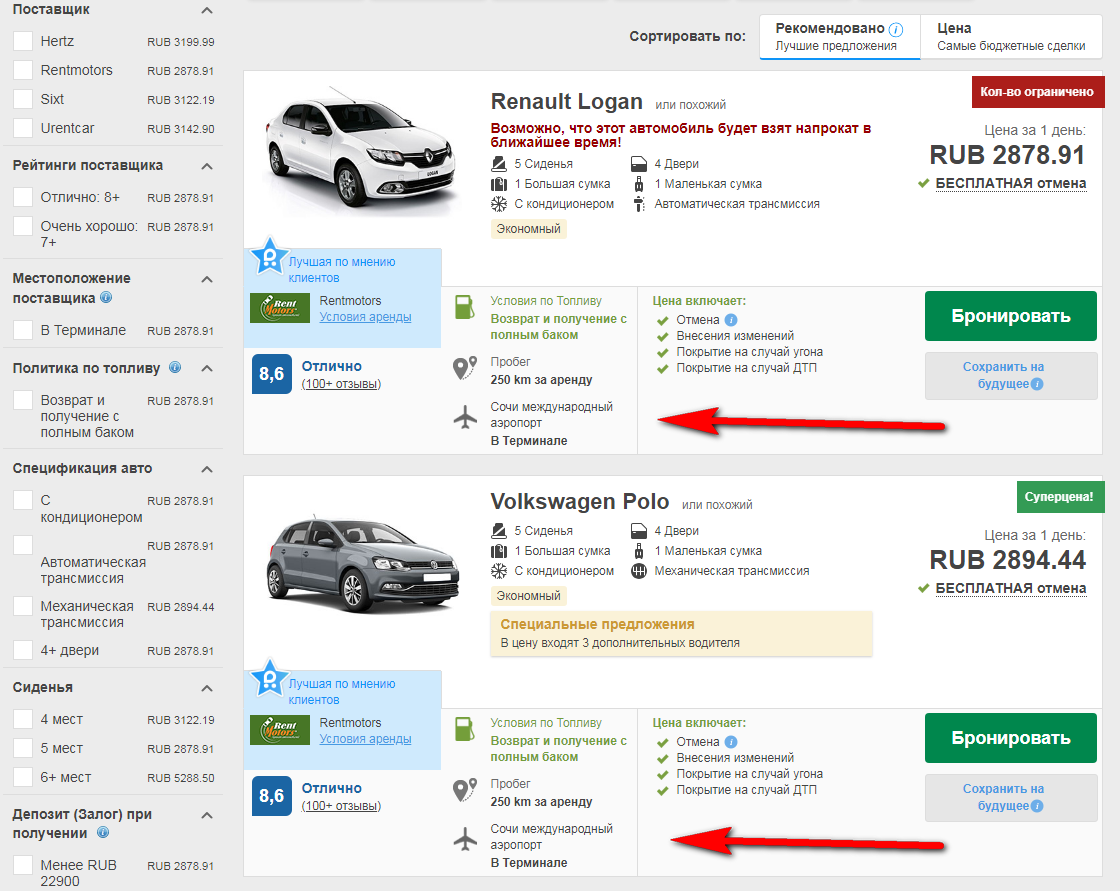The height and width of the screenshot is (891, 1120).
Task: Click mileage pin icon in Volkswagen Polo card
Action: pos(465,790)
